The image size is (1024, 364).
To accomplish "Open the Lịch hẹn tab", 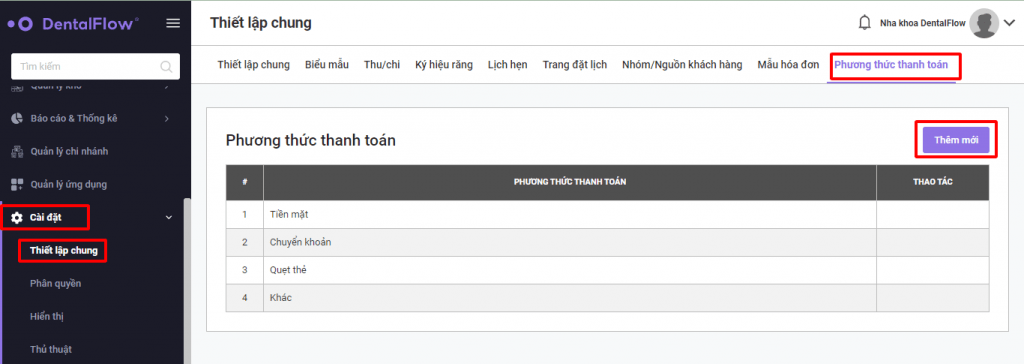I will coord(507,65).
